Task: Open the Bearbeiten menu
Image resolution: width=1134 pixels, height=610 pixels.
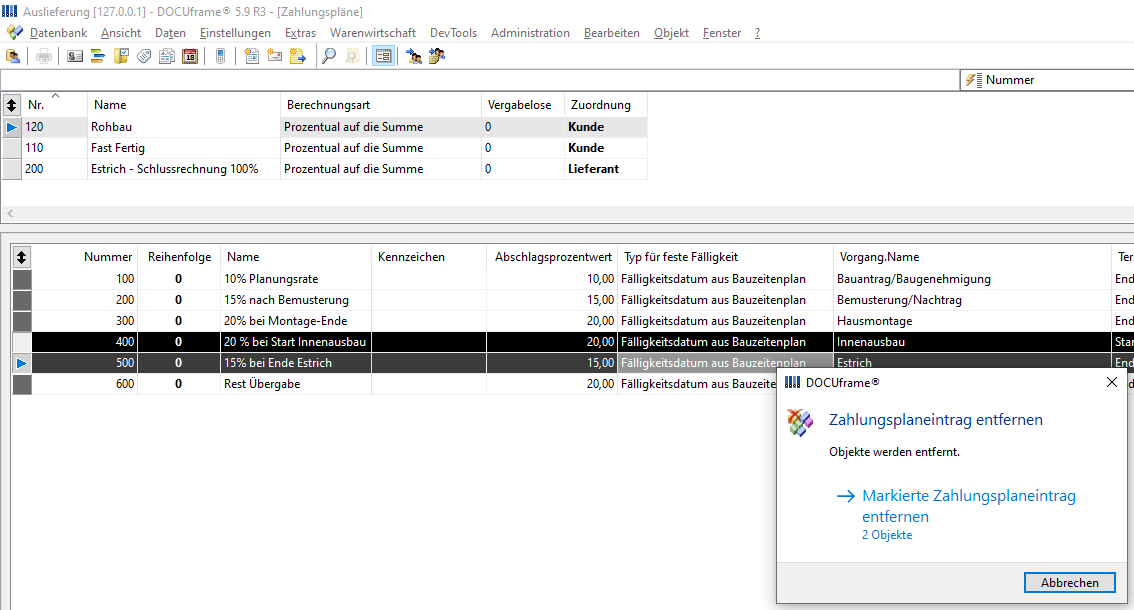Action: [x=612, y=33]
